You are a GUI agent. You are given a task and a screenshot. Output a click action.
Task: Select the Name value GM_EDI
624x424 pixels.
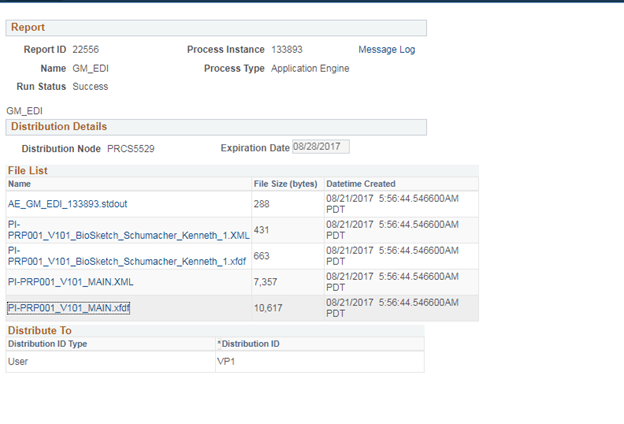90,68
